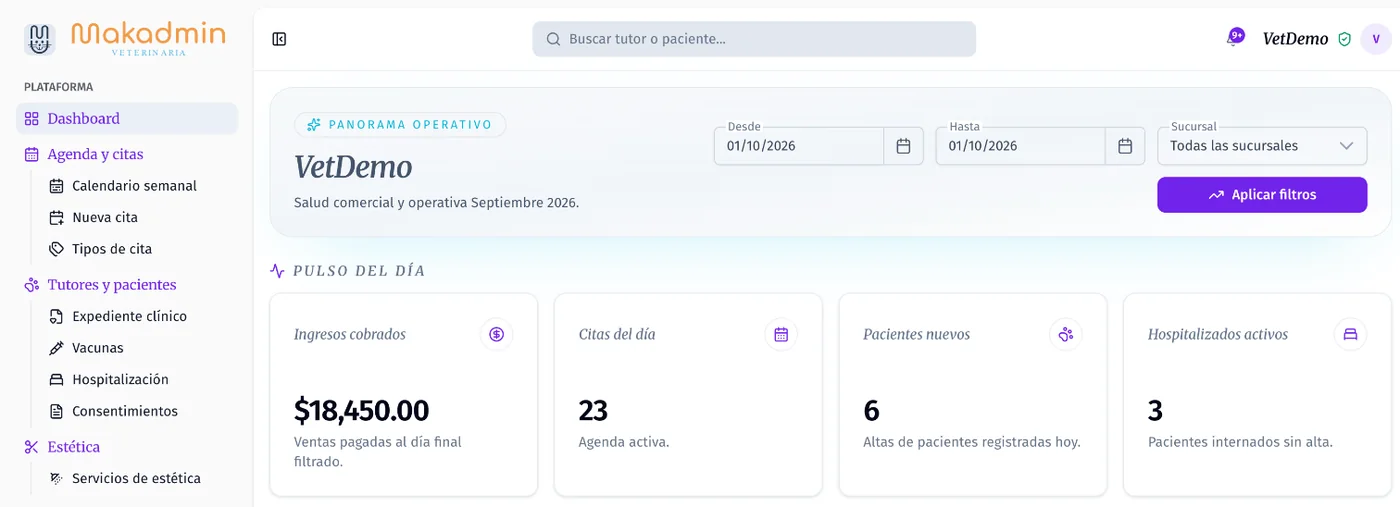Click the paw icon on Pacientes nuevos card

(x=1066, y=334)
